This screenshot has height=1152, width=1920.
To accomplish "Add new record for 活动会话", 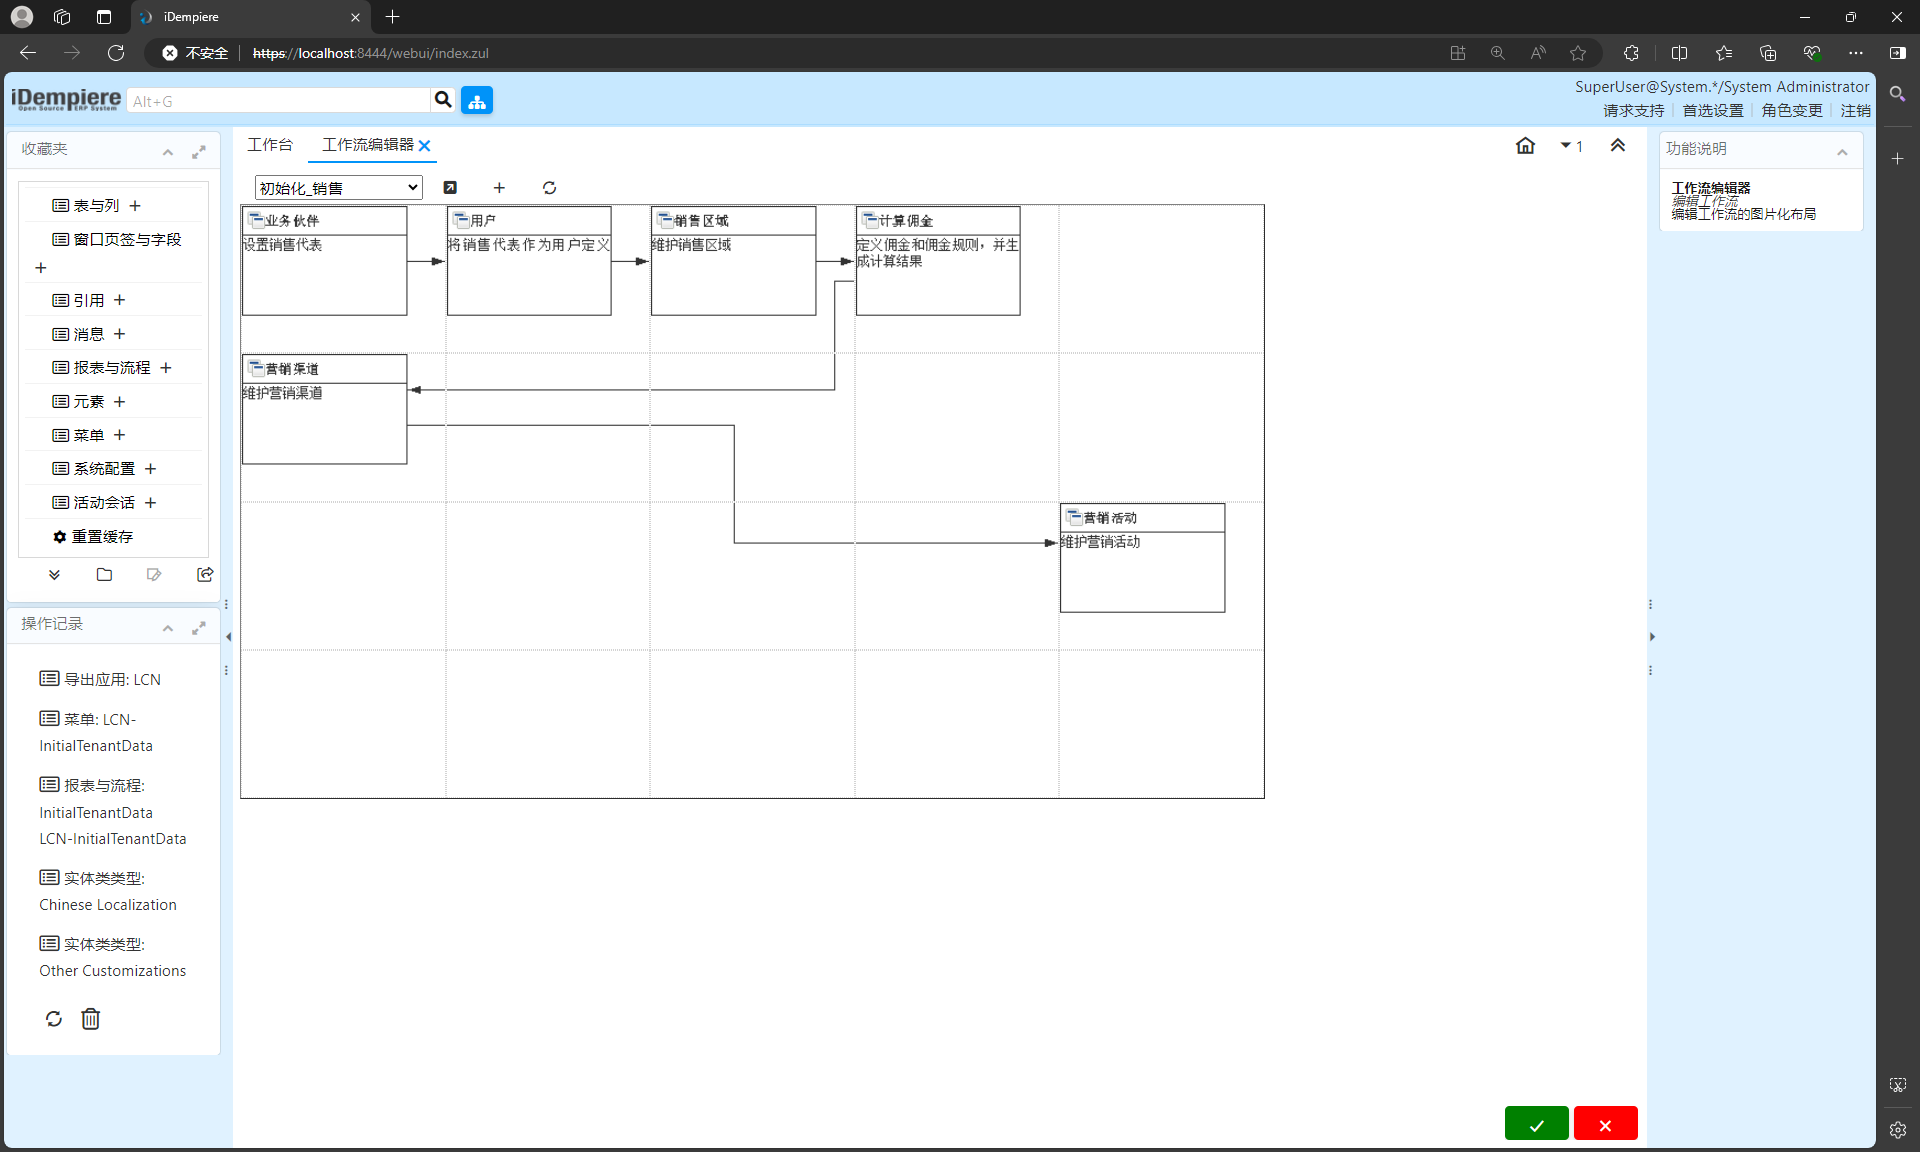I will click(x=151, y=503).
